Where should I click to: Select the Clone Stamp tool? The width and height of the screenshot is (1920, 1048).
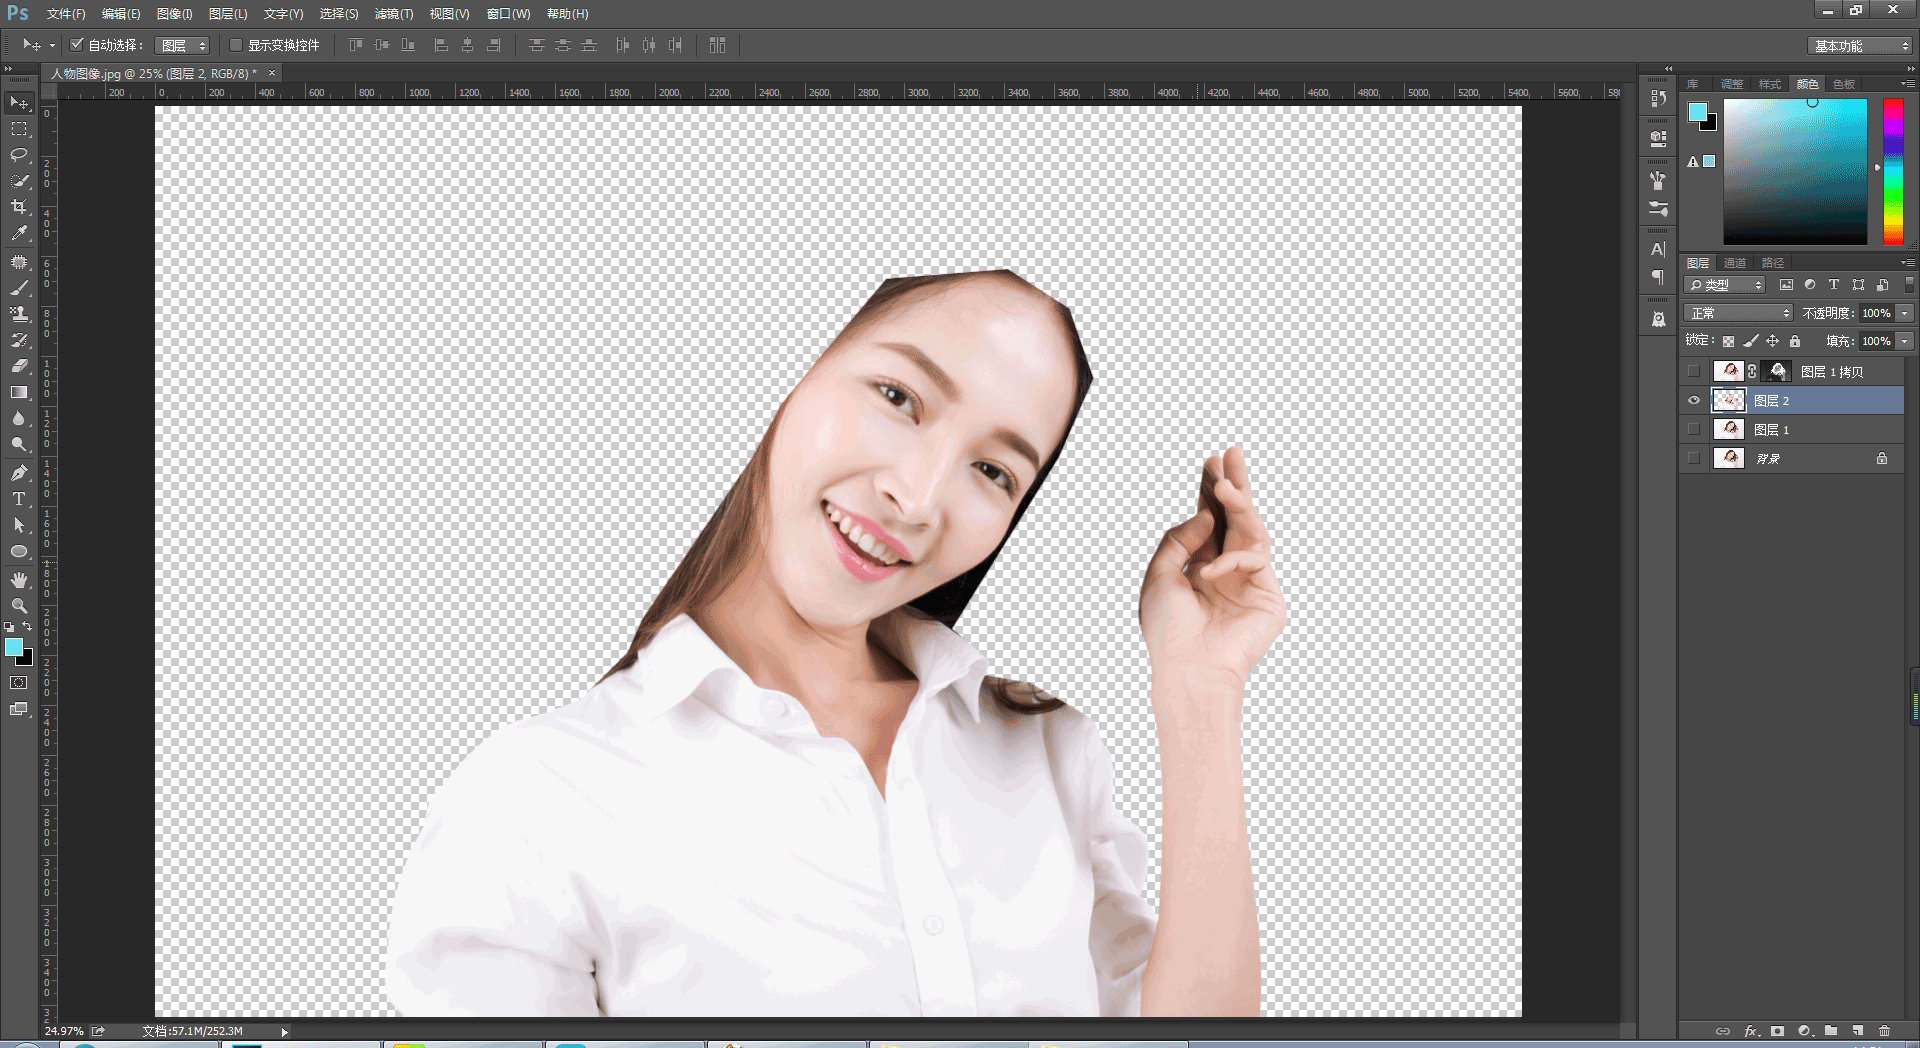19,314
